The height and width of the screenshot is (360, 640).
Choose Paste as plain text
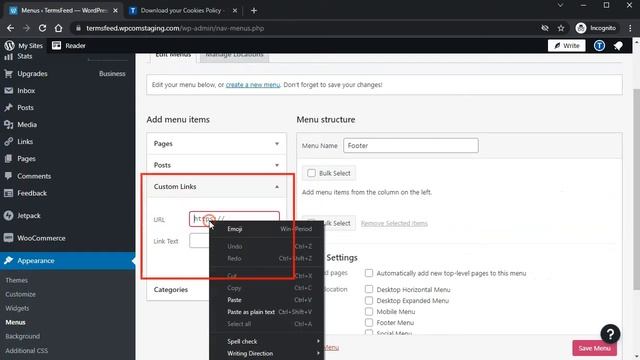267,312
